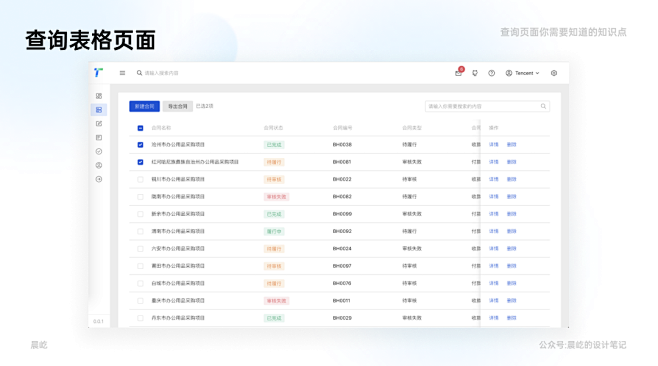
Task: Open the check-circle result sidebar icon
Action: (99, 152)
